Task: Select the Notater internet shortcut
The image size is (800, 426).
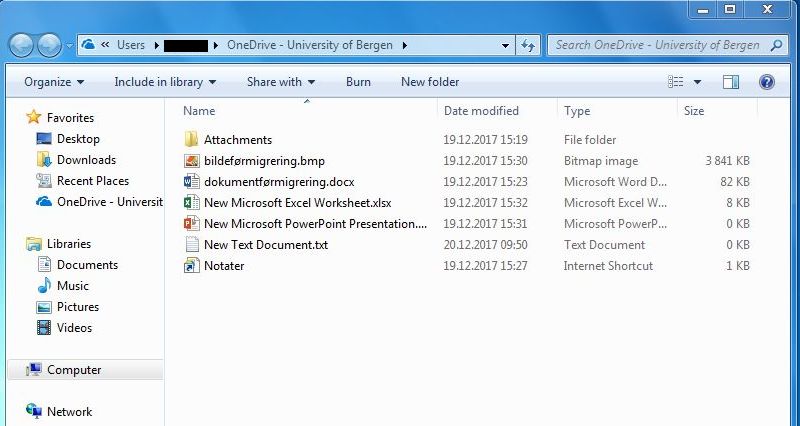Action: pos(224,266)
